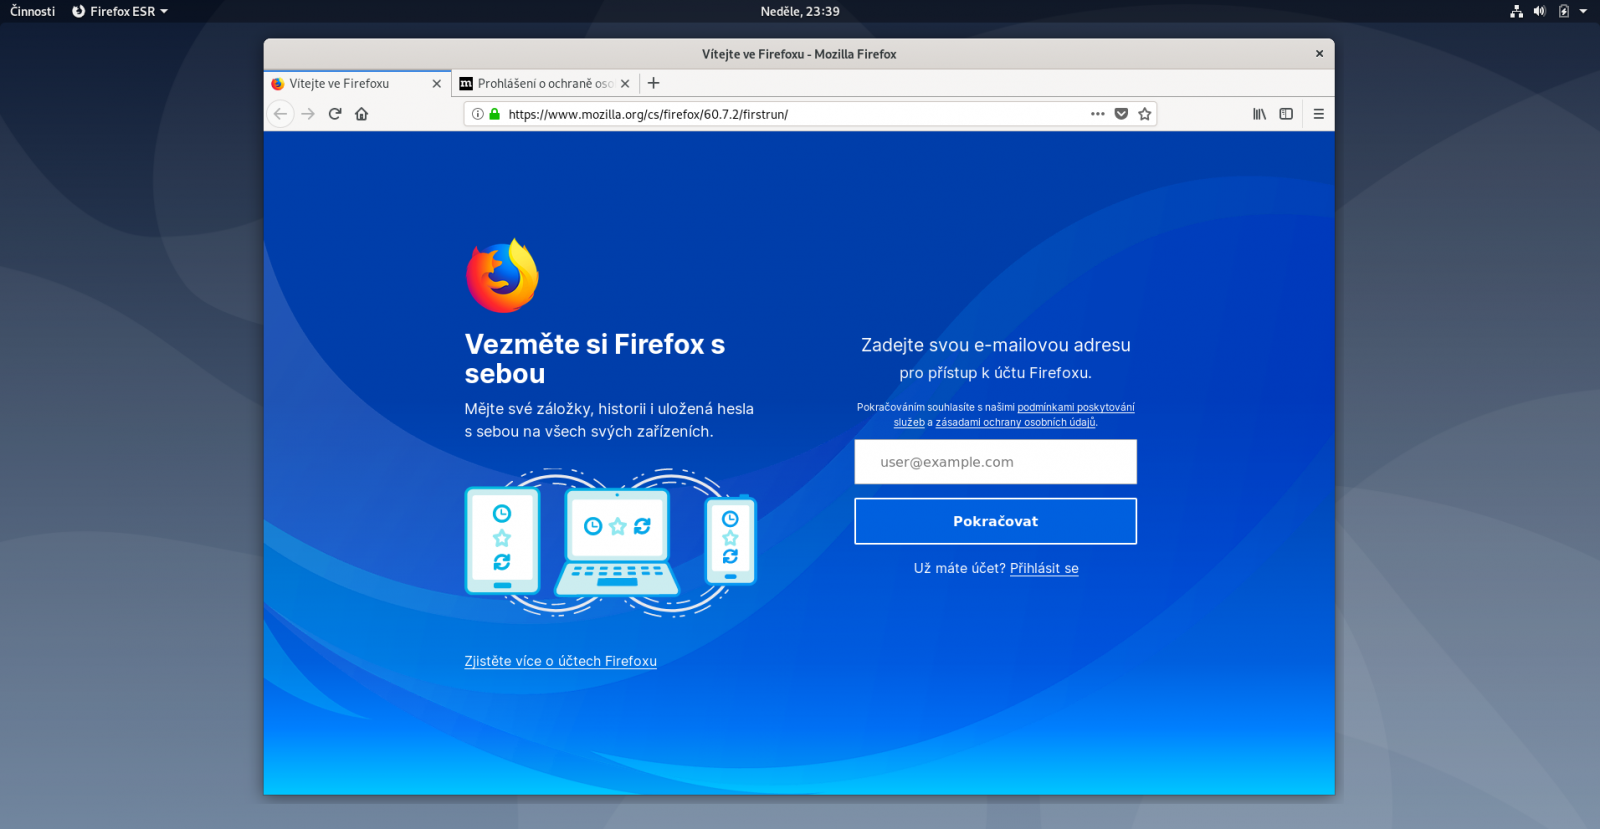This screenshot has height=829, width=1600.
Task: Close the Mozilla Firefox window
Action: click(1319, 54)
